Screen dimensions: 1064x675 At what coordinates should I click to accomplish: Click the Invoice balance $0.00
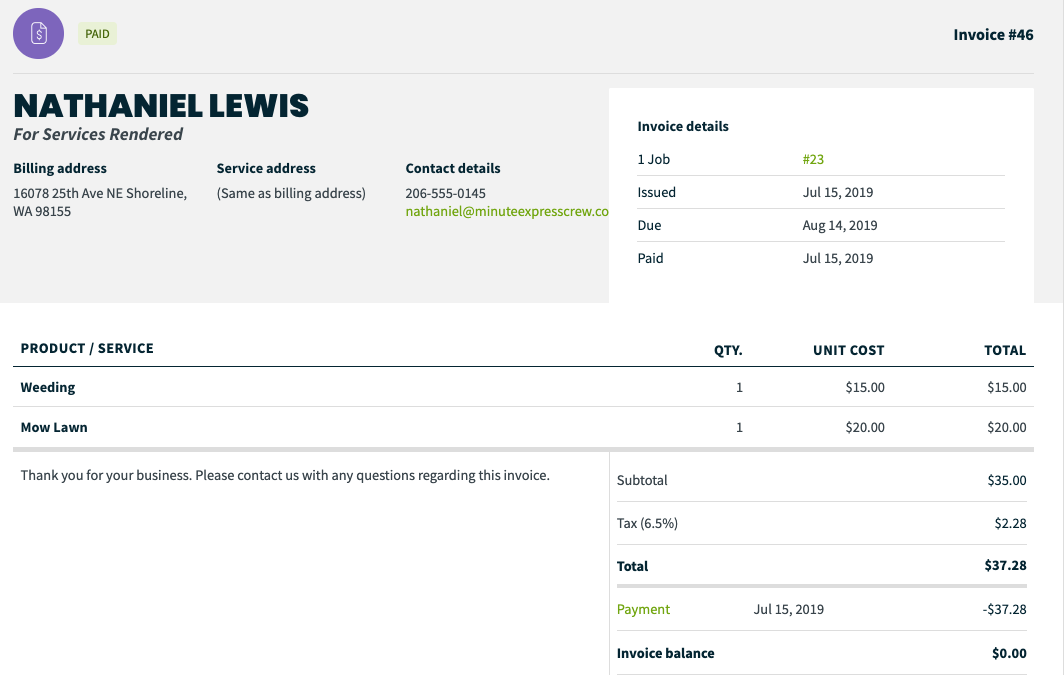click(1009, 653)
